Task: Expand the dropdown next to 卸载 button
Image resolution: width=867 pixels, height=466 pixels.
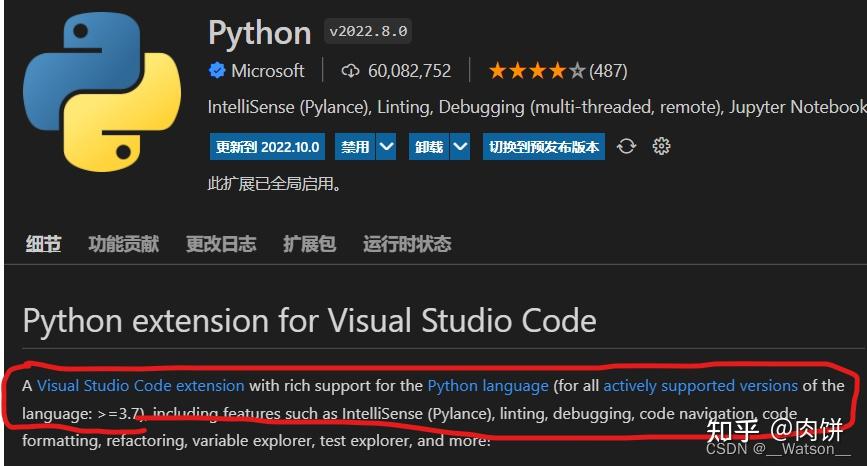Action: click(460, 146)
